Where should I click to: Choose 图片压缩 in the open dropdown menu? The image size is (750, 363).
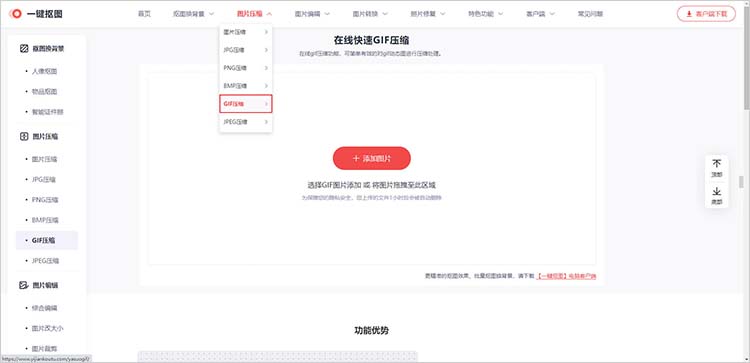[x=246, y=32]
